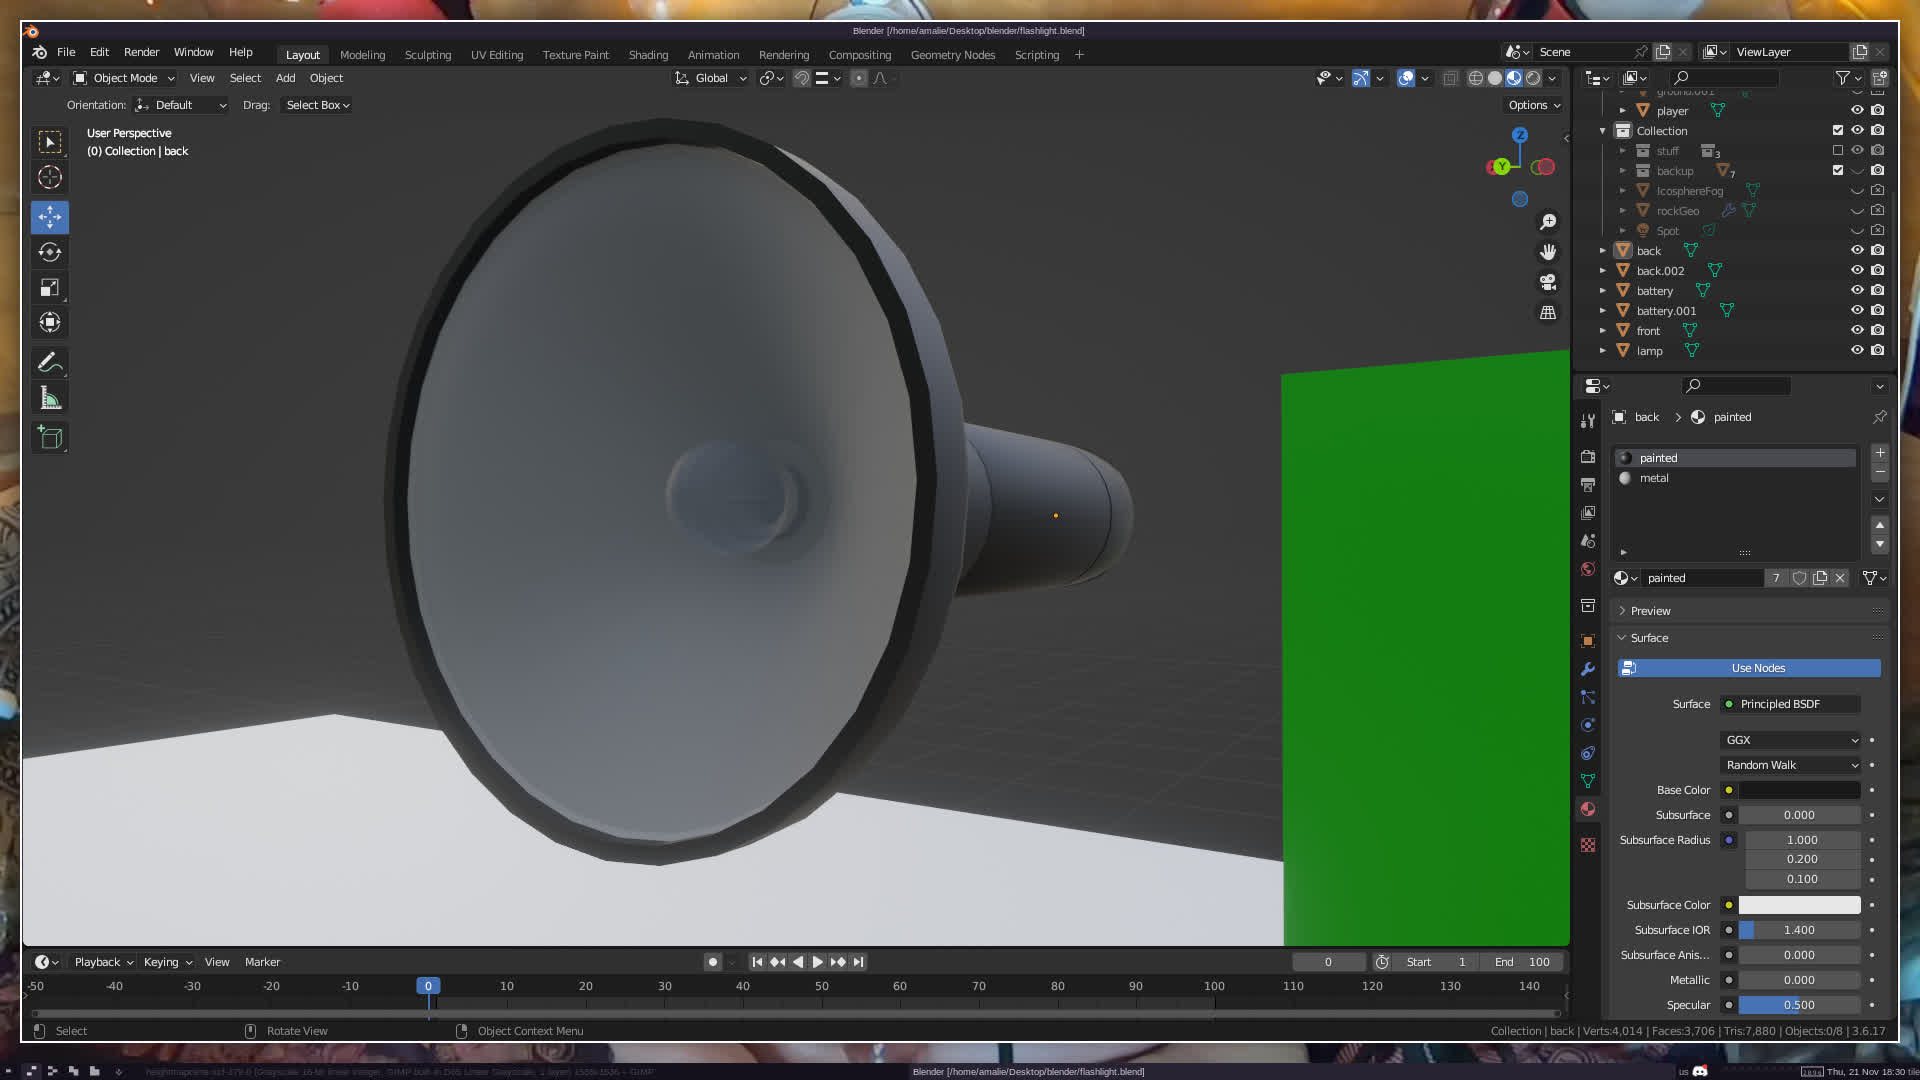Activate the Measure tool
The height and width of the screenshot is (1080, 1920).
(50, 399)
